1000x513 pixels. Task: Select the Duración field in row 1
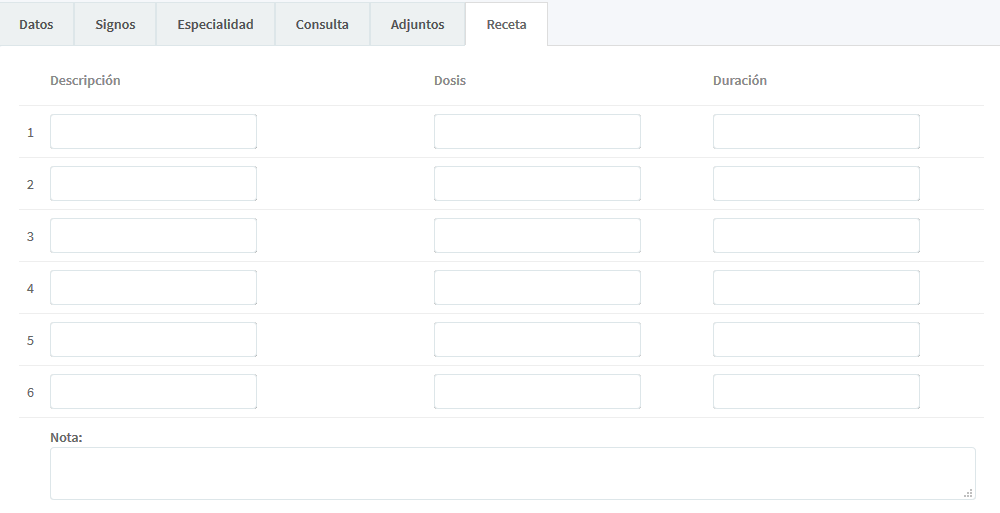[x=816, y=132]
